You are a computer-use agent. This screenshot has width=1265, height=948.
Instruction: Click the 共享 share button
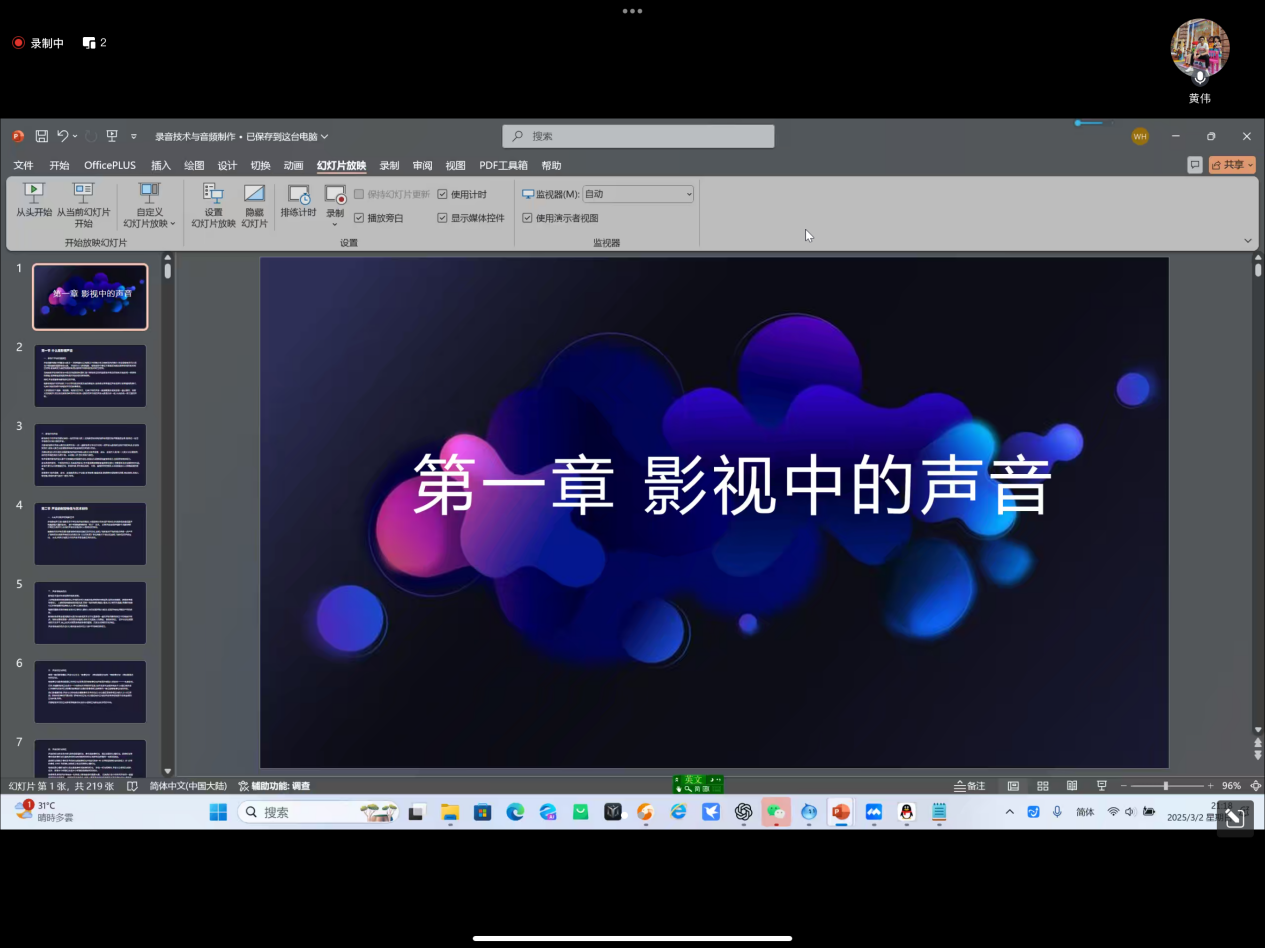(x=1232, y=165)
